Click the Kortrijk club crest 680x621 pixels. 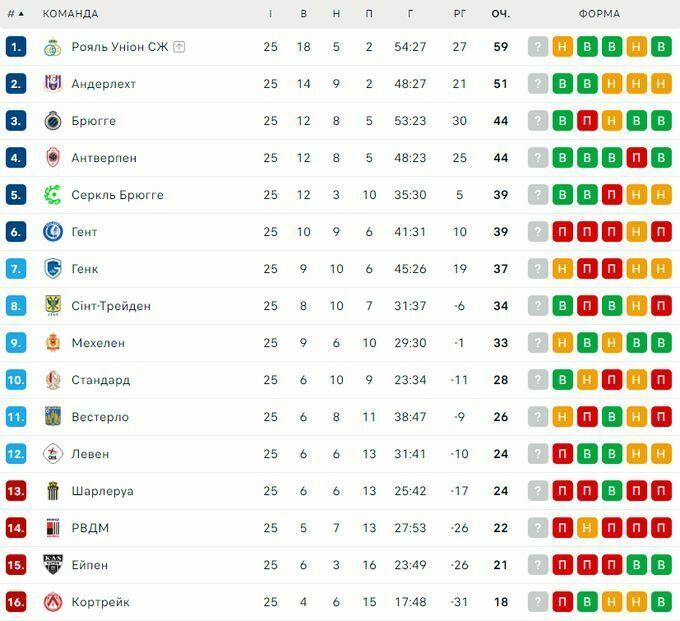click(x=53, y=602)
